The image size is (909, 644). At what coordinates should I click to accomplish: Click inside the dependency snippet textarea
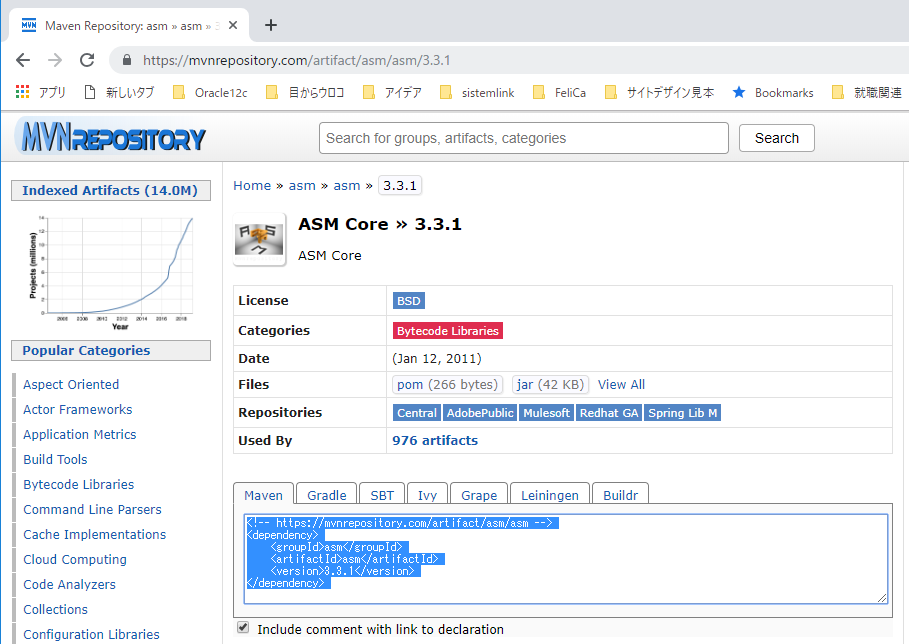pyautogui.click(x=566, y=559)
